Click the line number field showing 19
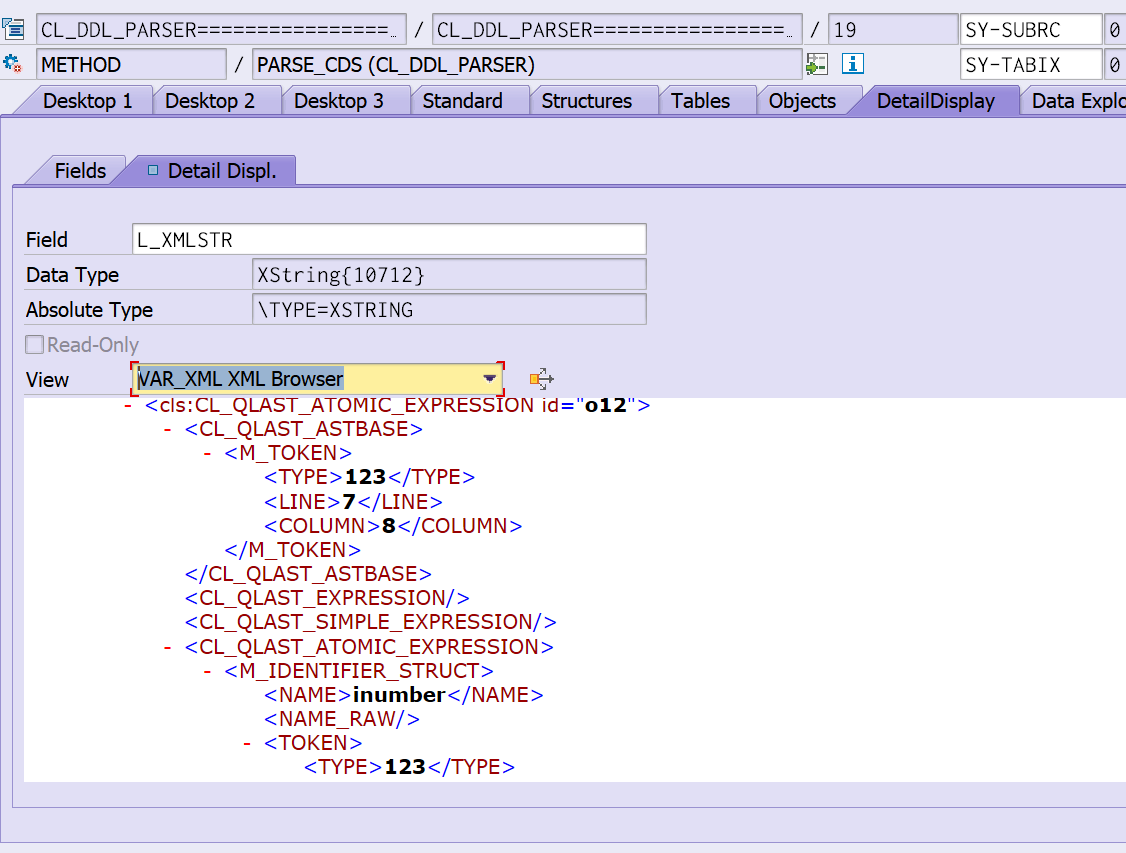The width and height of the screenshot is (1126, 853). pyautogui.click(x=893, y=29)
